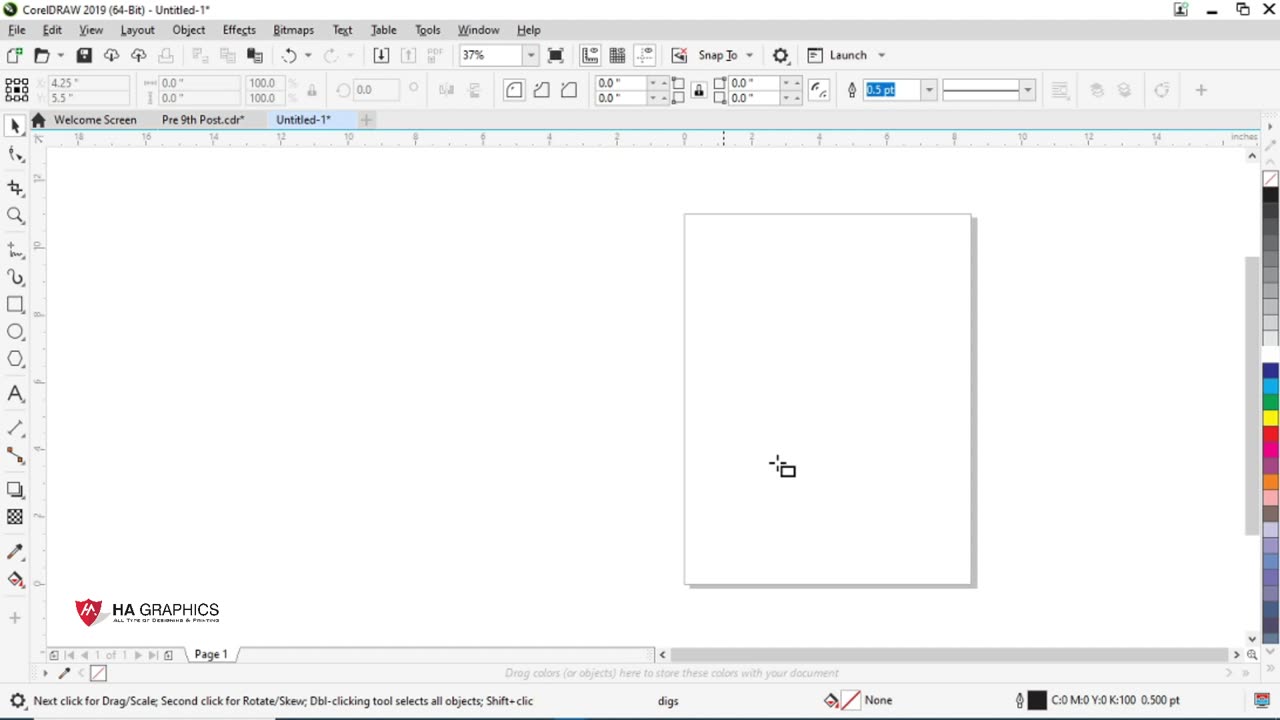Pick the black swatch in color palette
Image resolution: width=1280 pixels, height=720 pixels.
(1270, 195)
